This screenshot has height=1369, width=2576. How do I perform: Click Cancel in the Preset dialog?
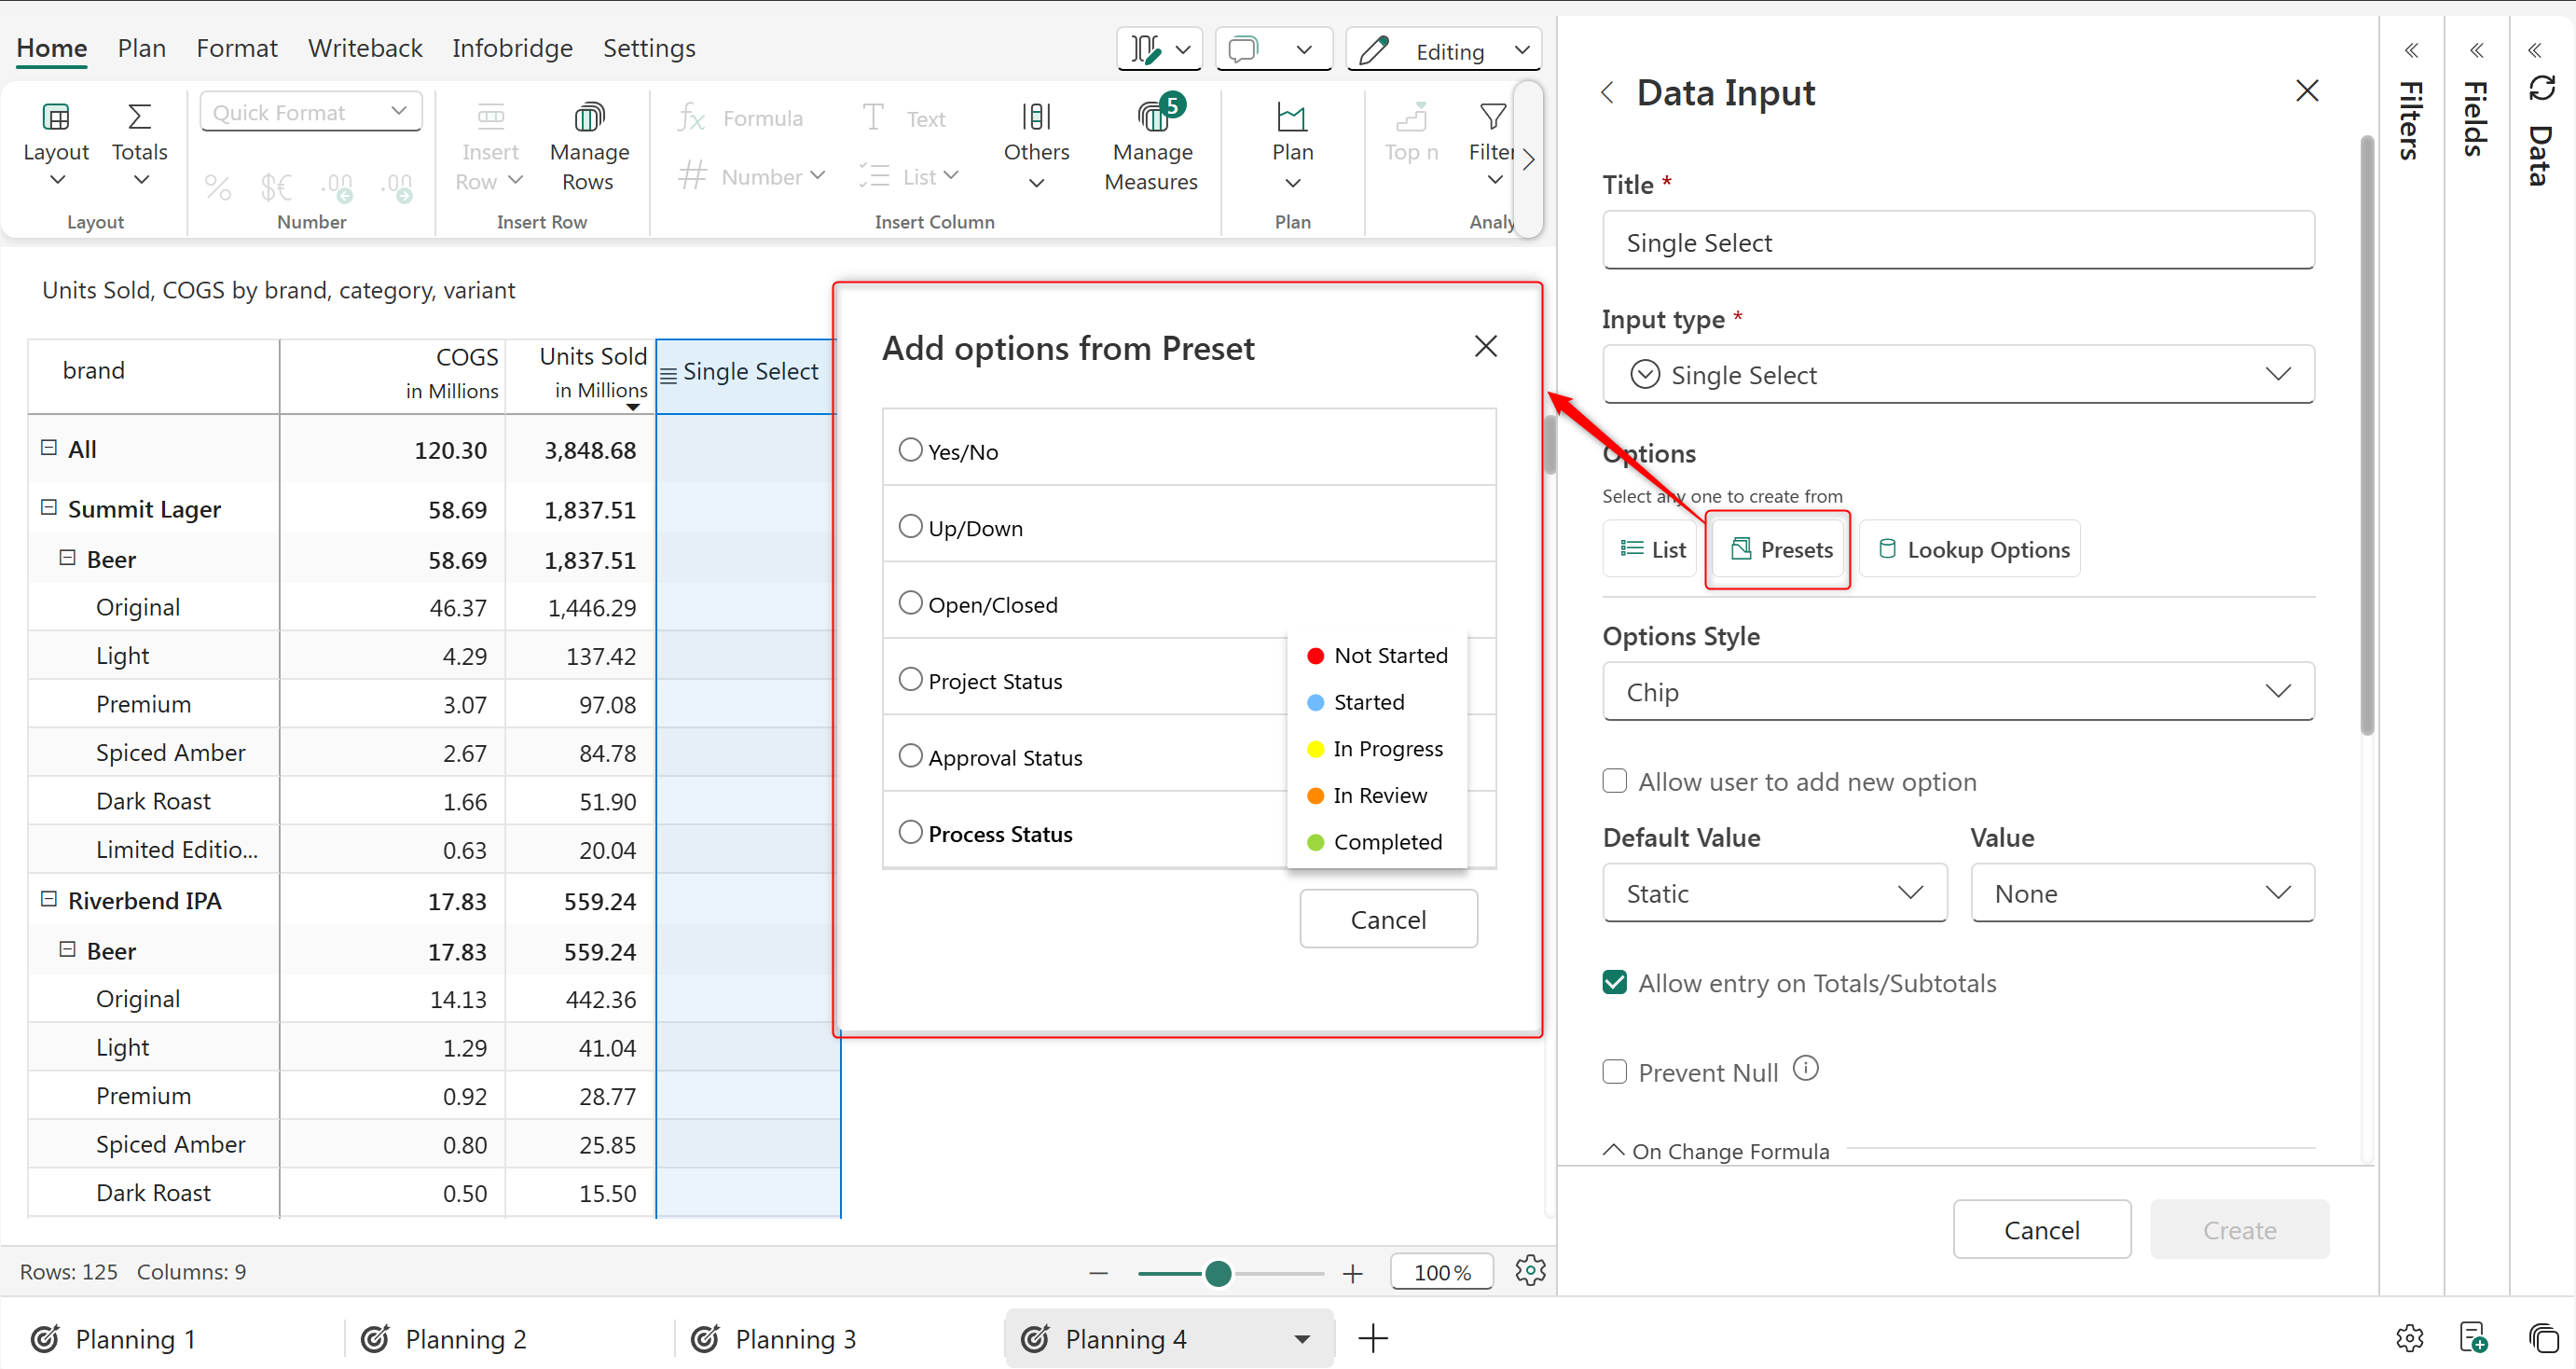[1388, 919]
